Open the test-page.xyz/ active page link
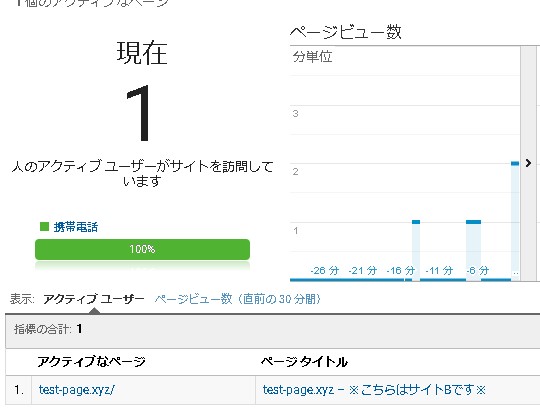Viewport: 540px width, 417px height. pyautogui.click(x=77, y=389)
